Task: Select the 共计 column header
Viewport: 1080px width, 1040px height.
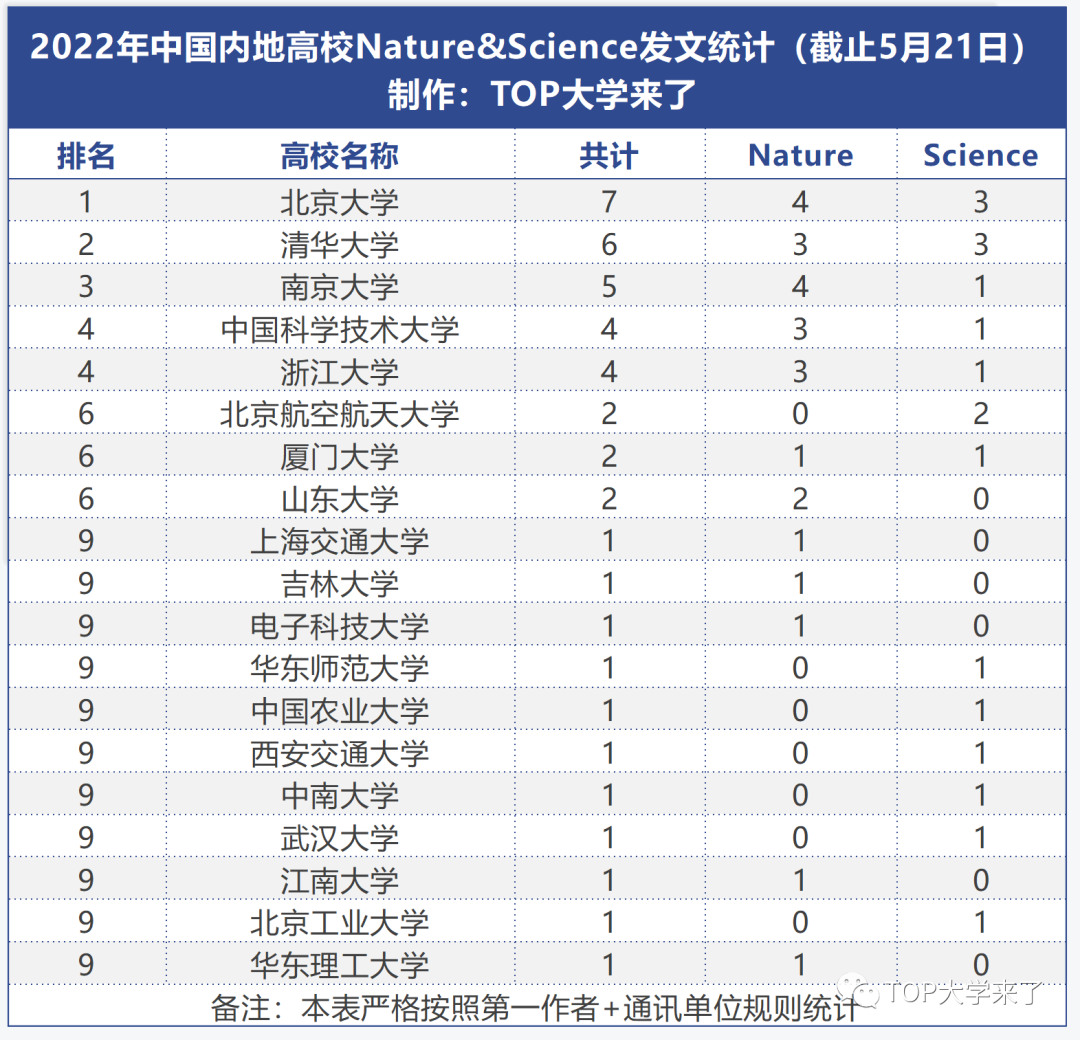Action: pos(608,156)
